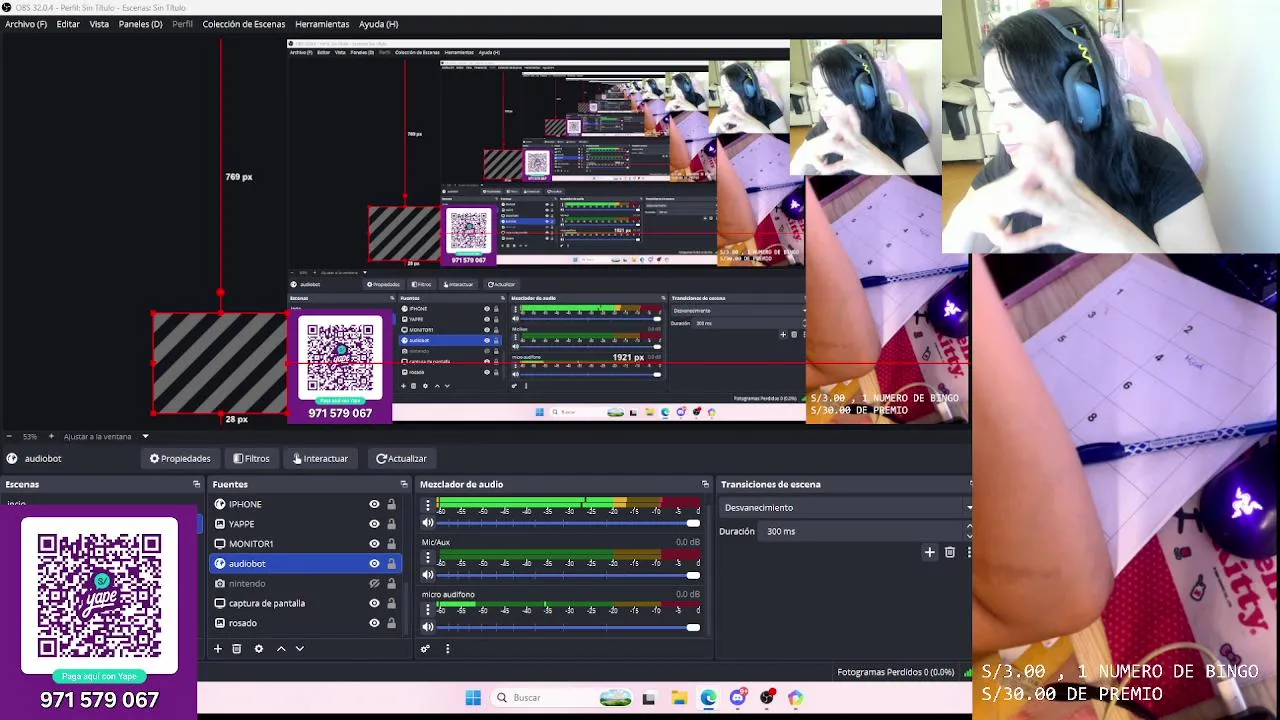Zoom in preview with plus icon
The width and height of the screenshot is (1280, 720).
coord(53,436)
